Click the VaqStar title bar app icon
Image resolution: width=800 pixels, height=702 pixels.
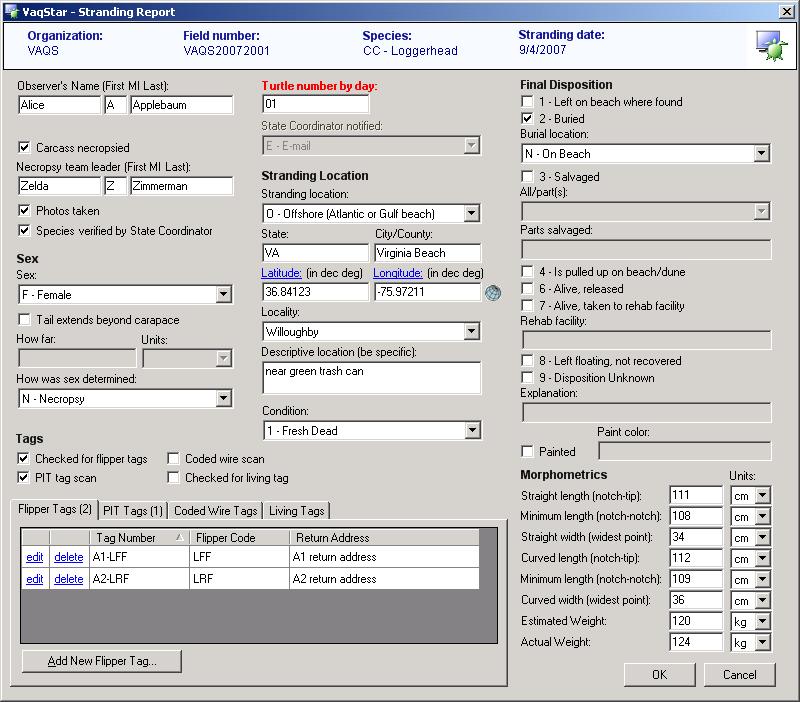click(x=11, y=12)
